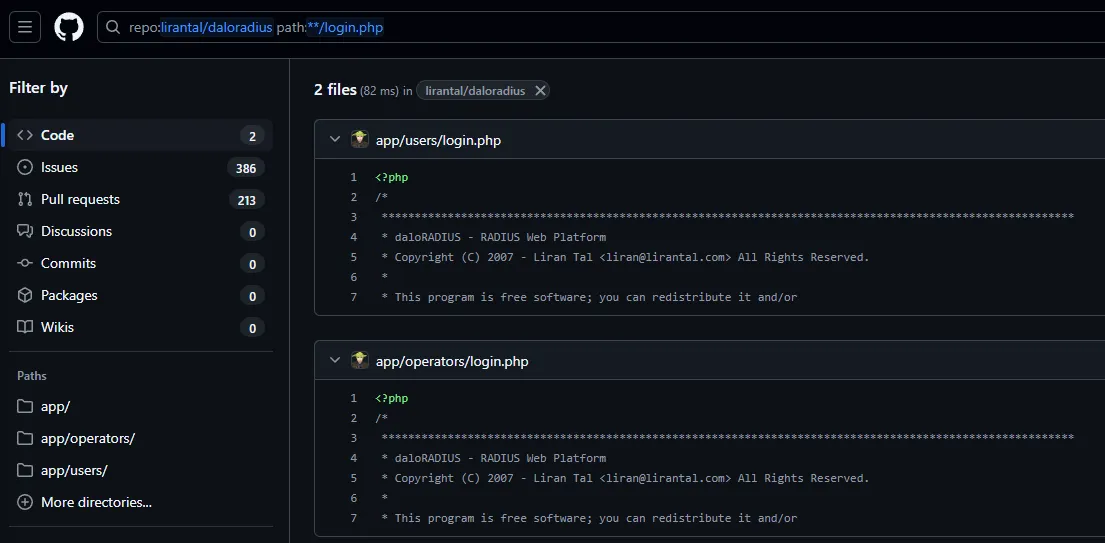Remove the lirantal/daloradius repo filter

click(x=540, y=91)
